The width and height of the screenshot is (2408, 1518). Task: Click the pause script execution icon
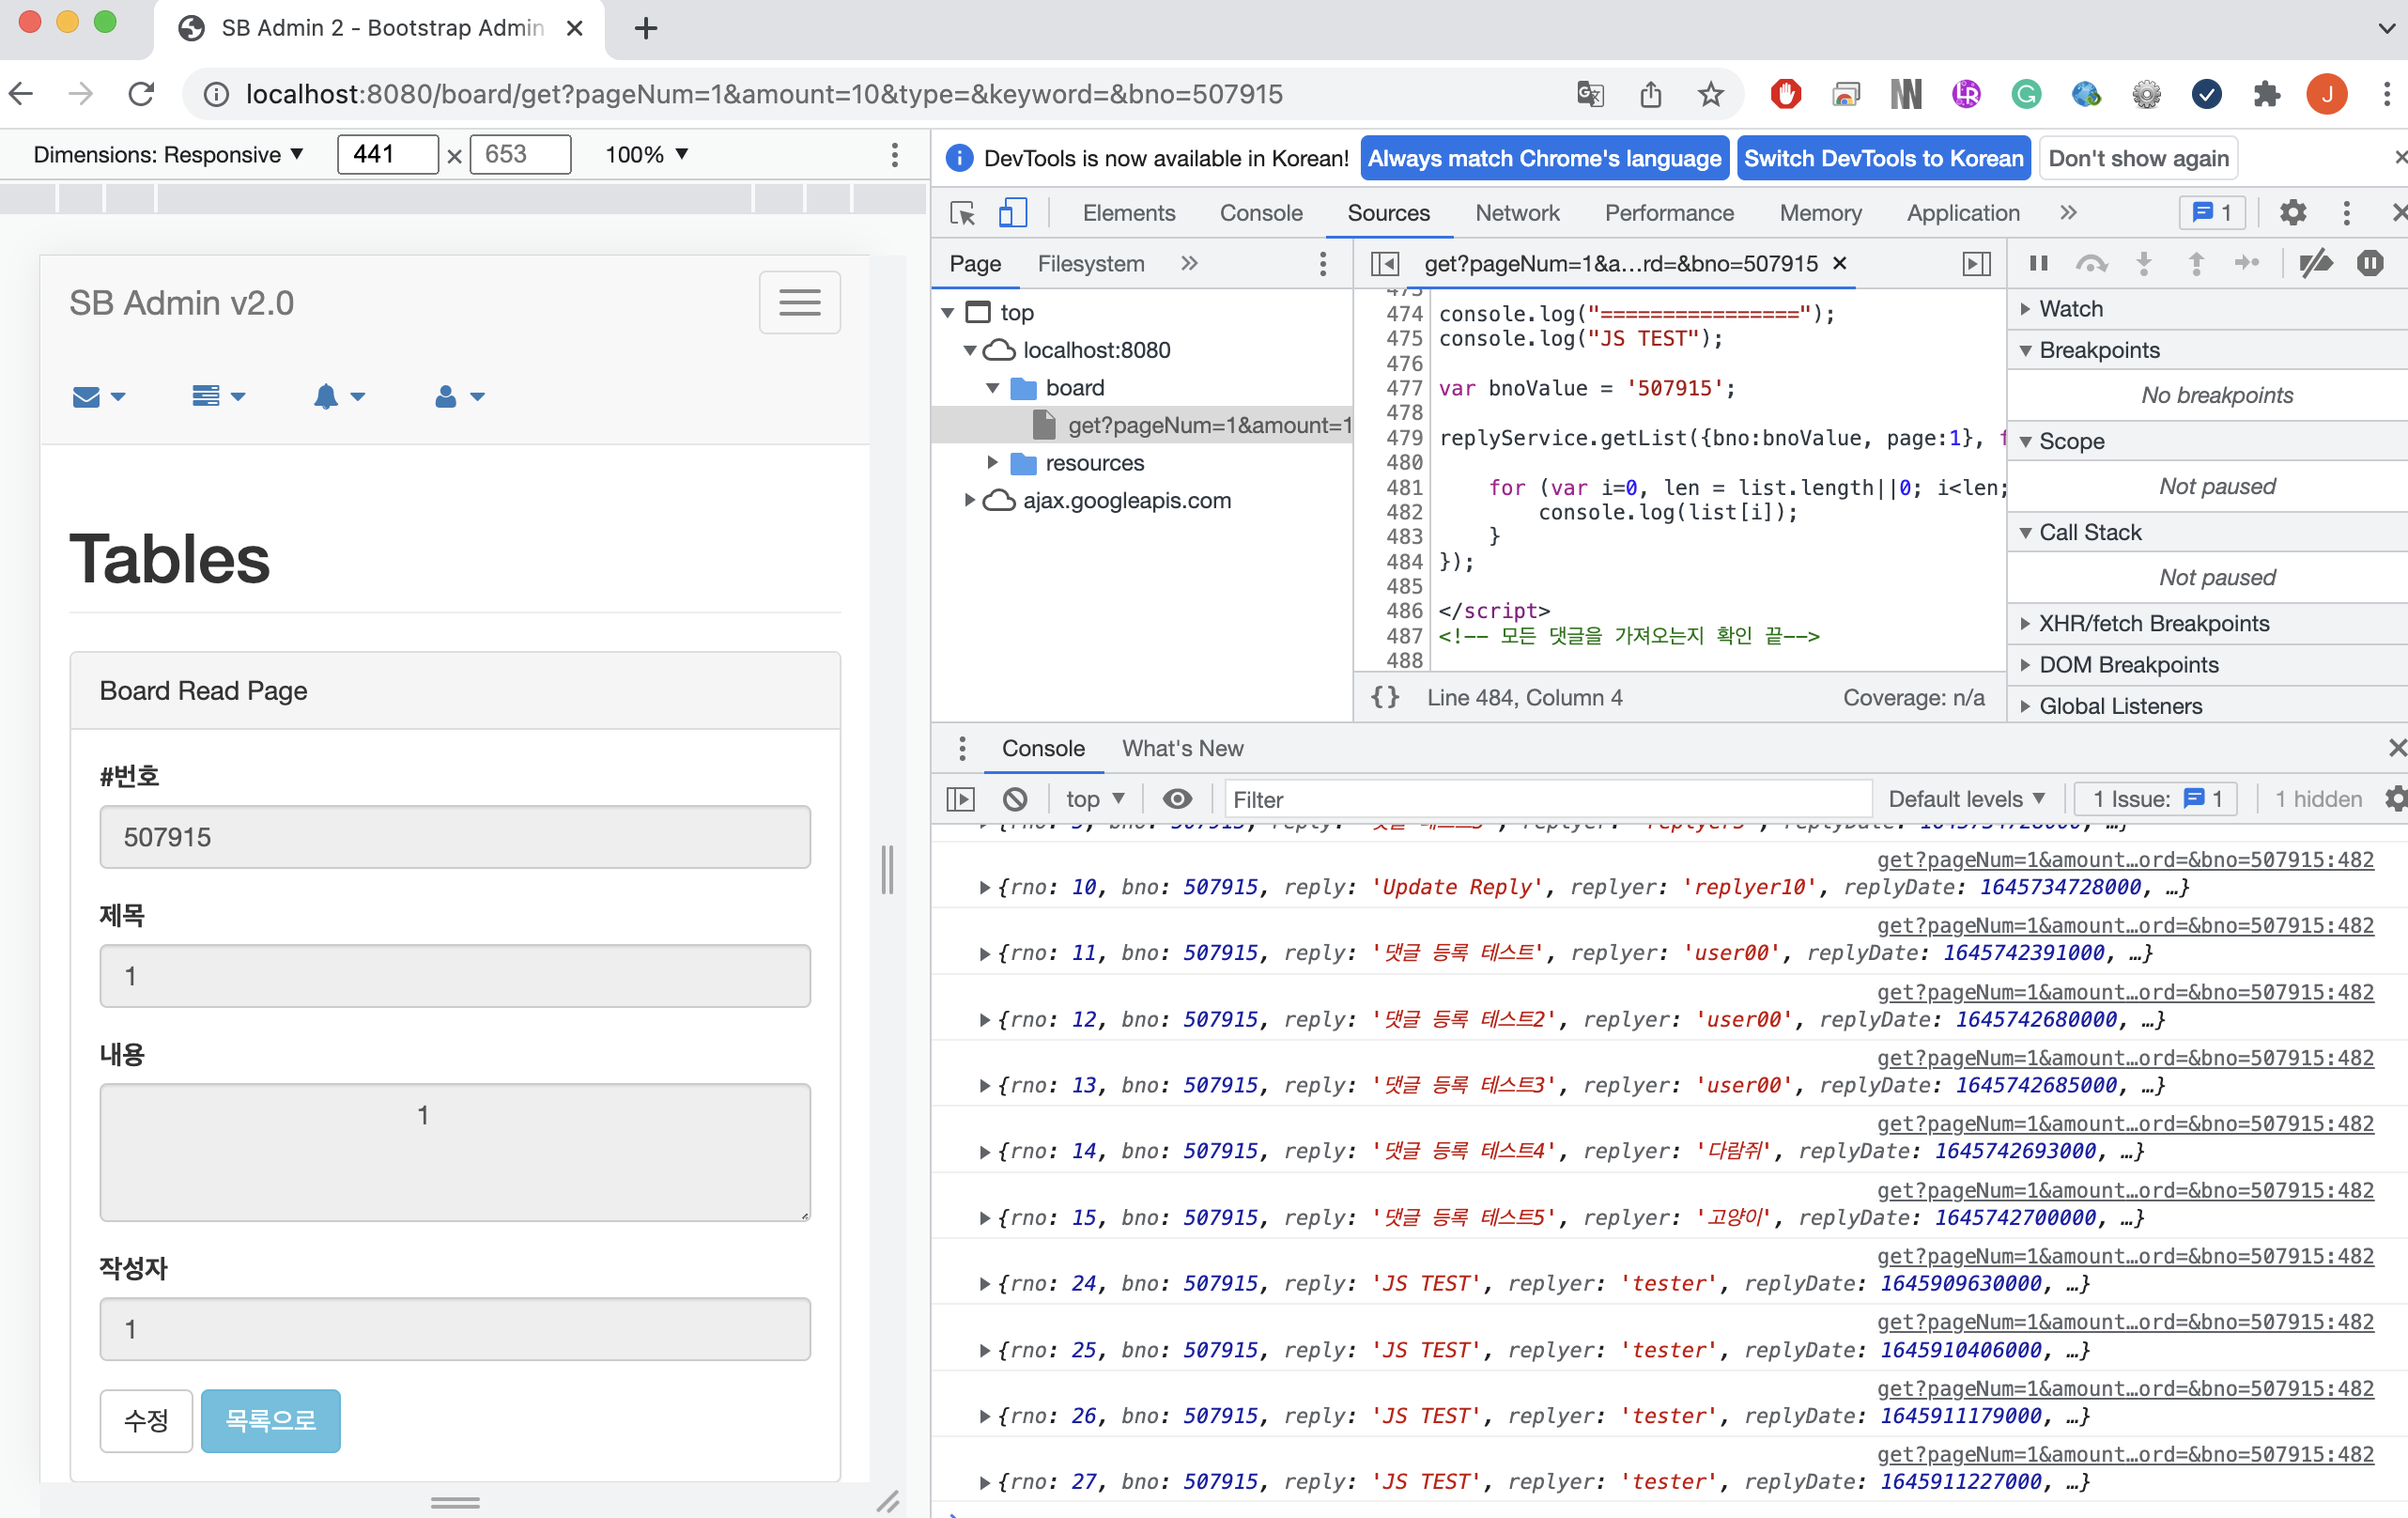2038,264
